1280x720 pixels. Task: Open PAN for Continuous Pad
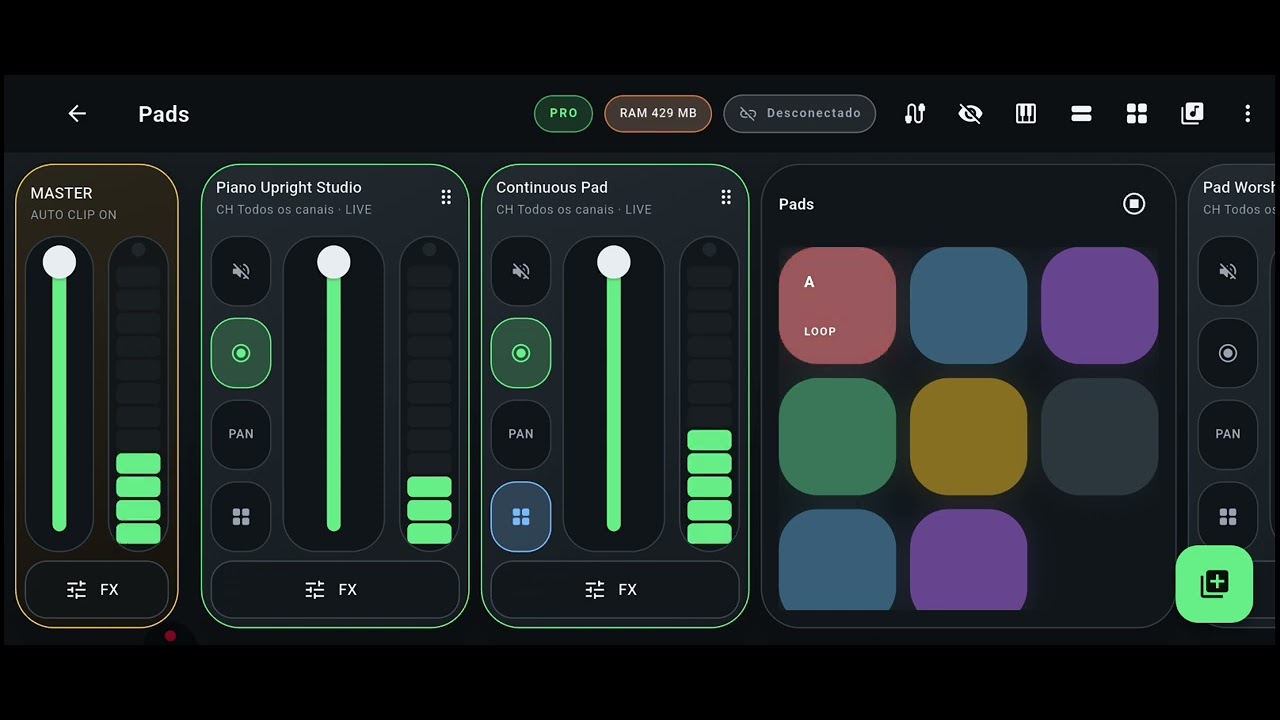(x=521, y=434)
